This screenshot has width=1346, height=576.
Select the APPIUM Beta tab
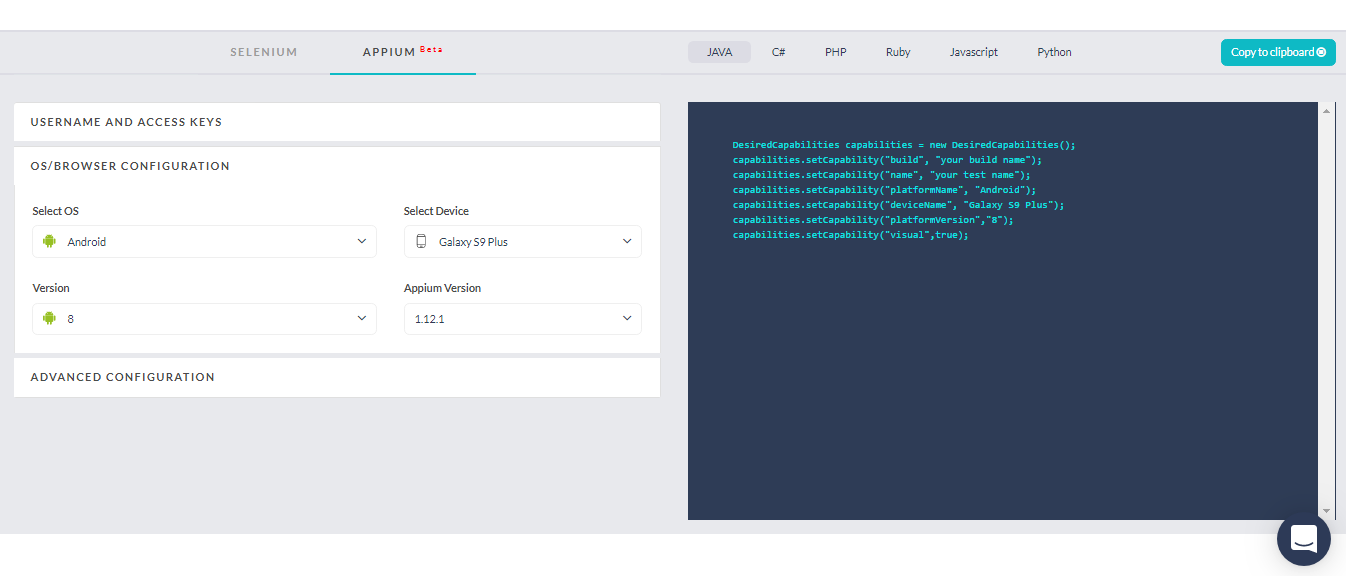coord(402,52)
